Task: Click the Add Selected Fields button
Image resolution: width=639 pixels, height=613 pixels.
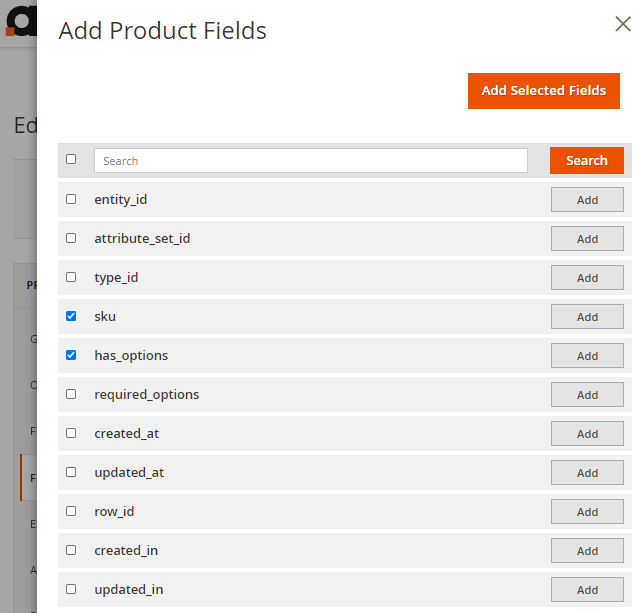Action: 543,90
